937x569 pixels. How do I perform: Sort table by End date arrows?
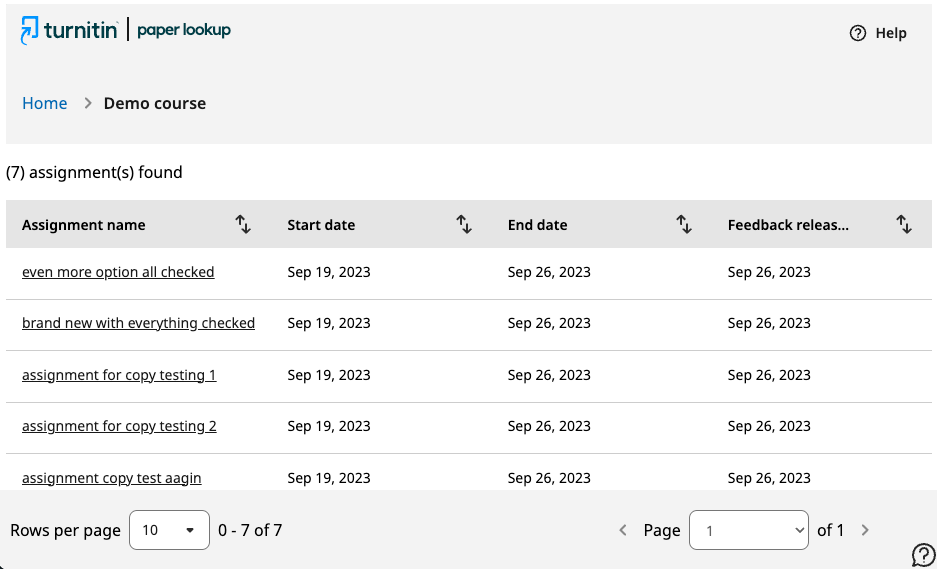[684, 225]
